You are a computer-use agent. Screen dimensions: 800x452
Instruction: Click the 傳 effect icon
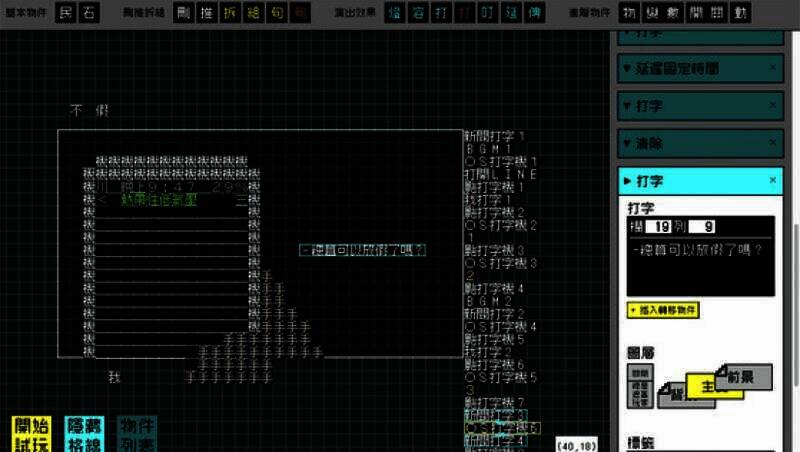click(x=535, y=13)
